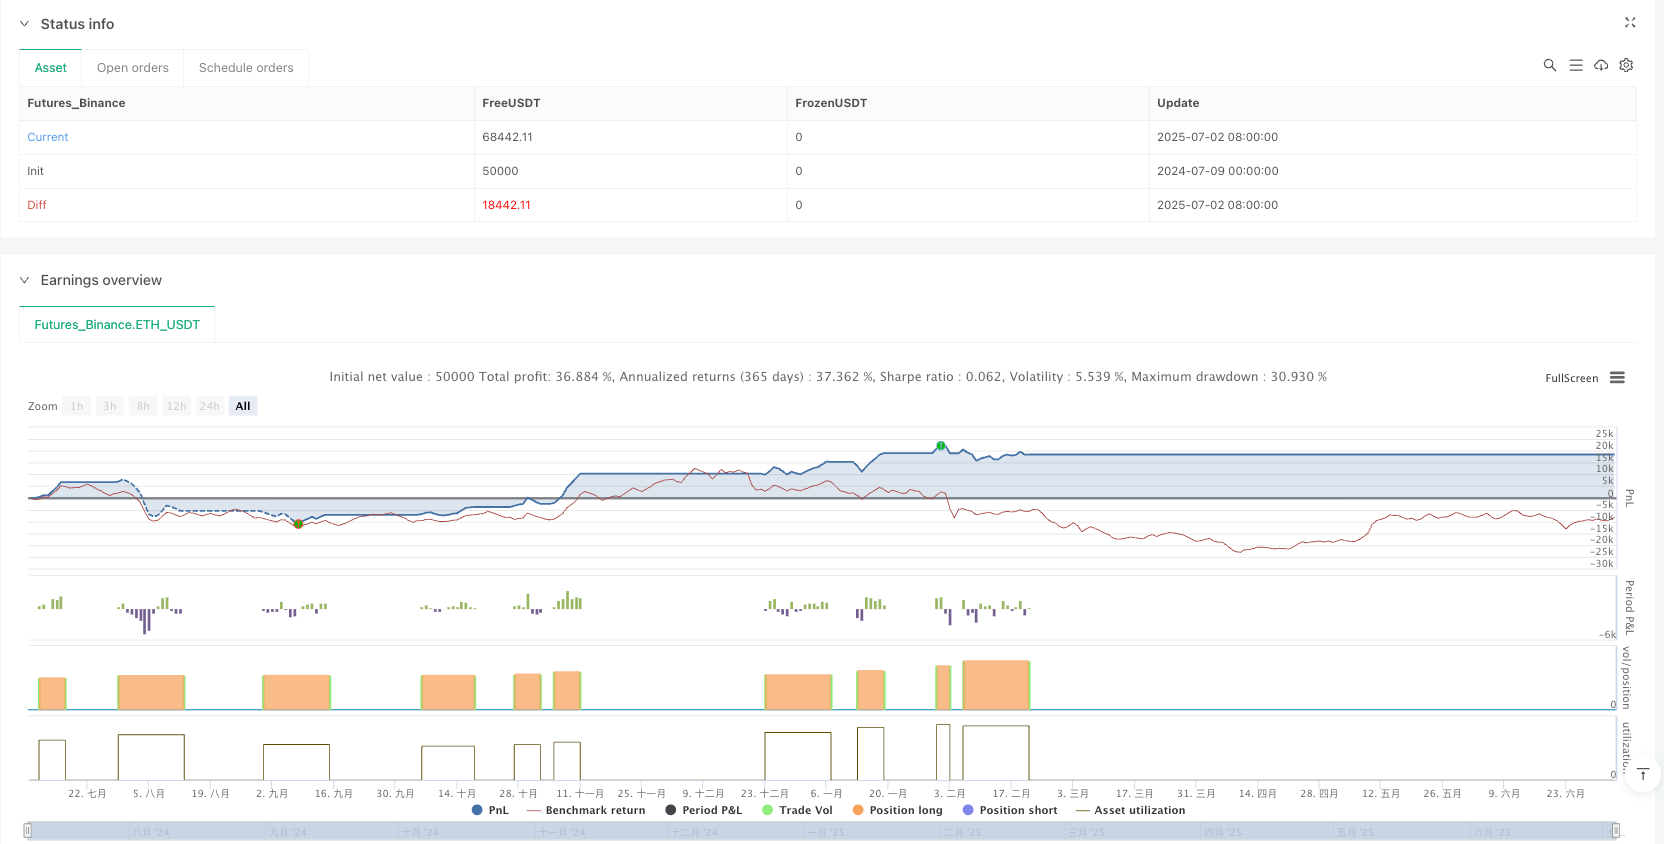Image resolution: width=1664 pixels, height=844 pixels.
Task: Select the 24h zoom range button
Action: [209, 406]
